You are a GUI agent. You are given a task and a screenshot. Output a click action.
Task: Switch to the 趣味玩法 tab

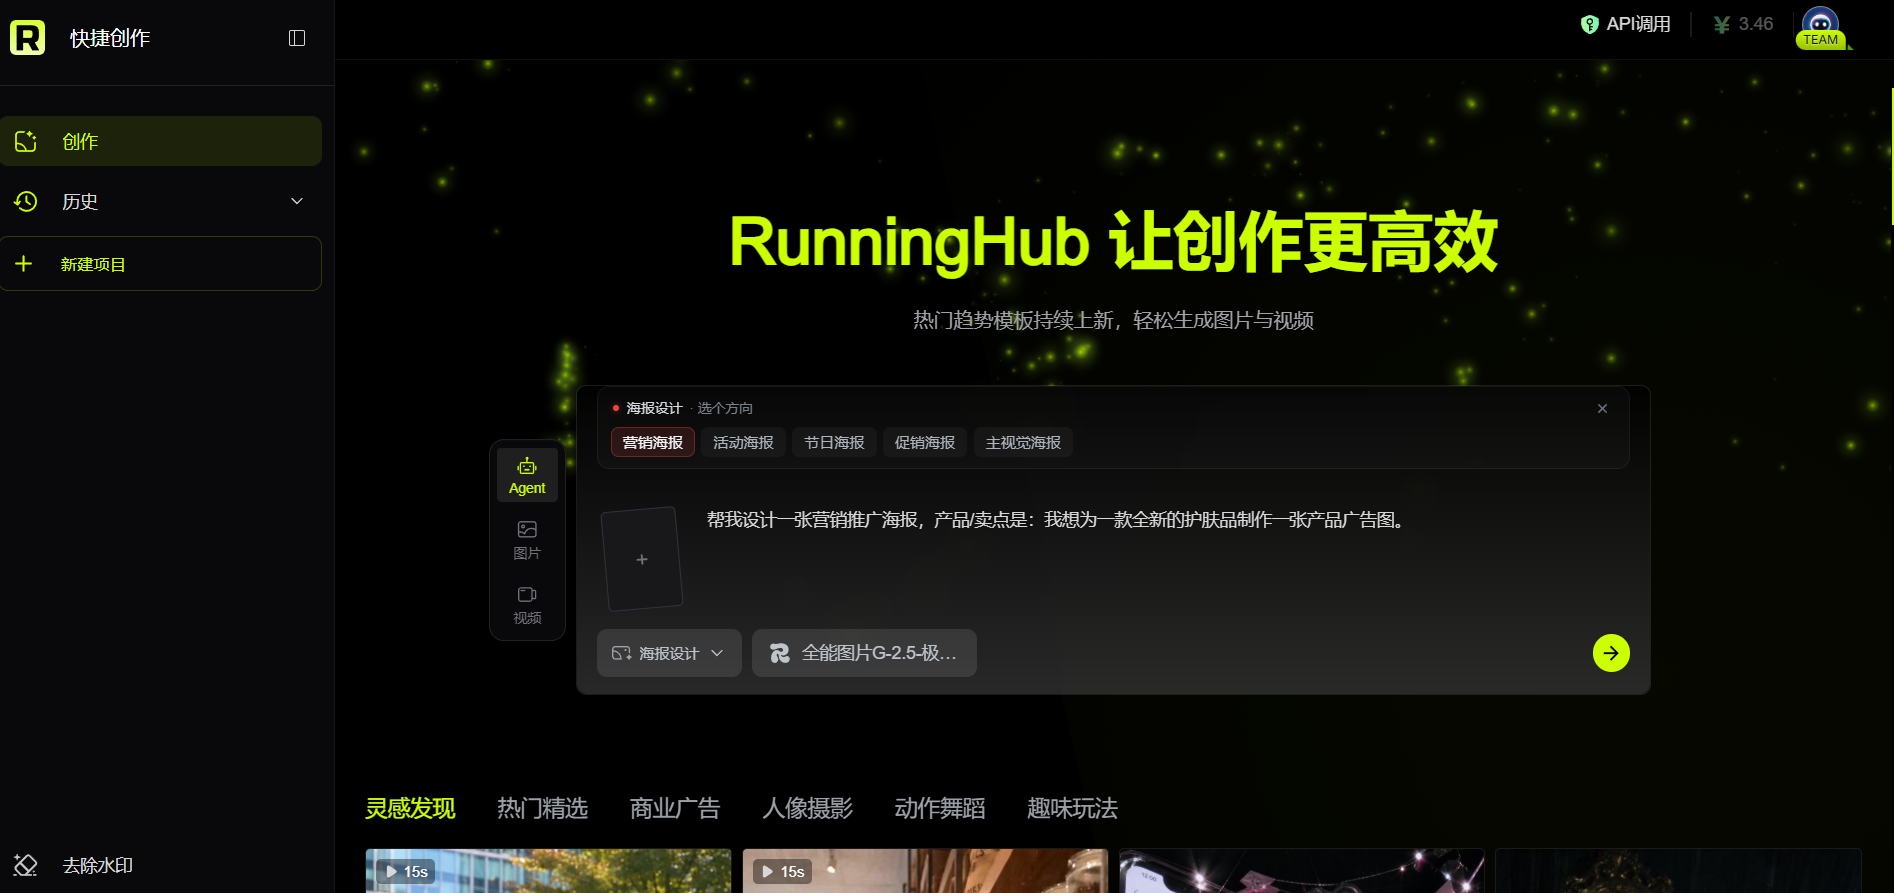tap(1072, 808)
